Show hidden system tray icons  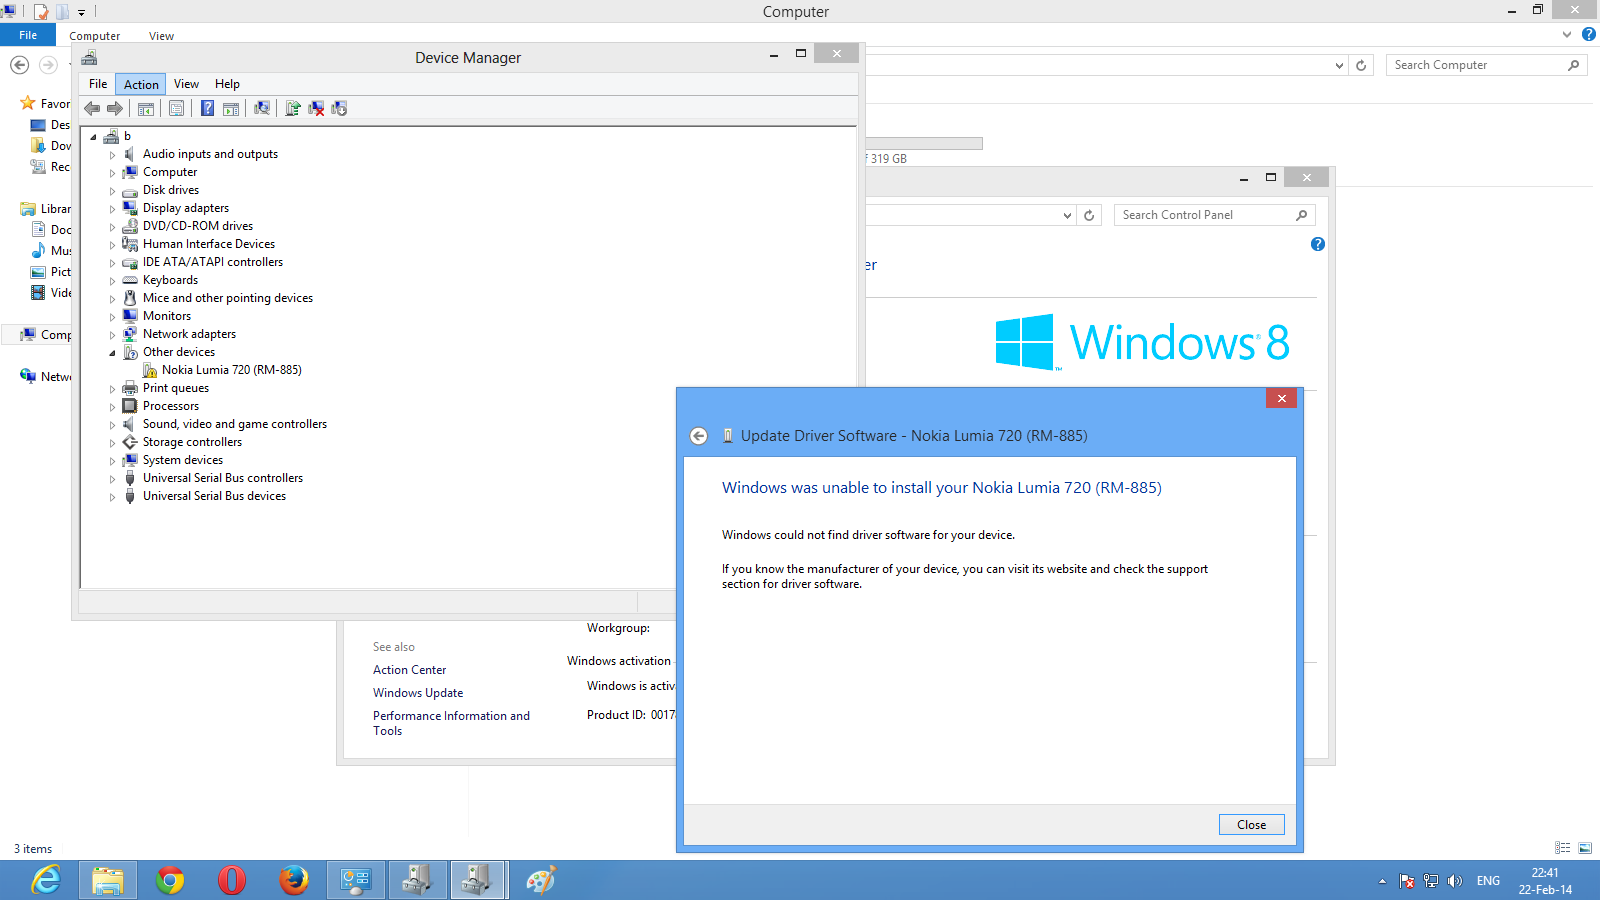coord(1382,881)
